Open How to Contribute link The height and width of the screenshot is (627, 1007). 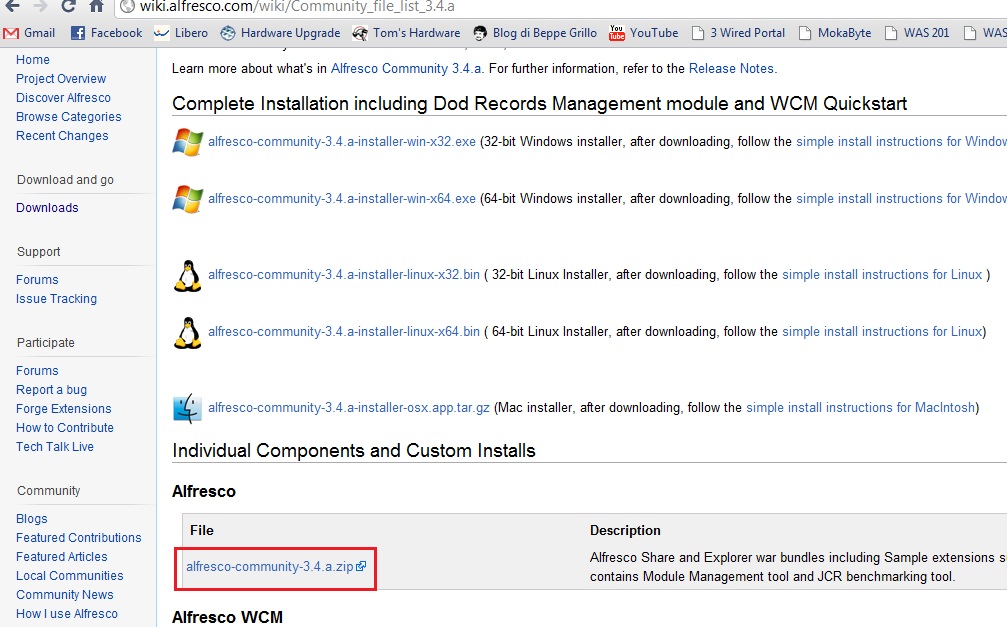tap(65, 427)
